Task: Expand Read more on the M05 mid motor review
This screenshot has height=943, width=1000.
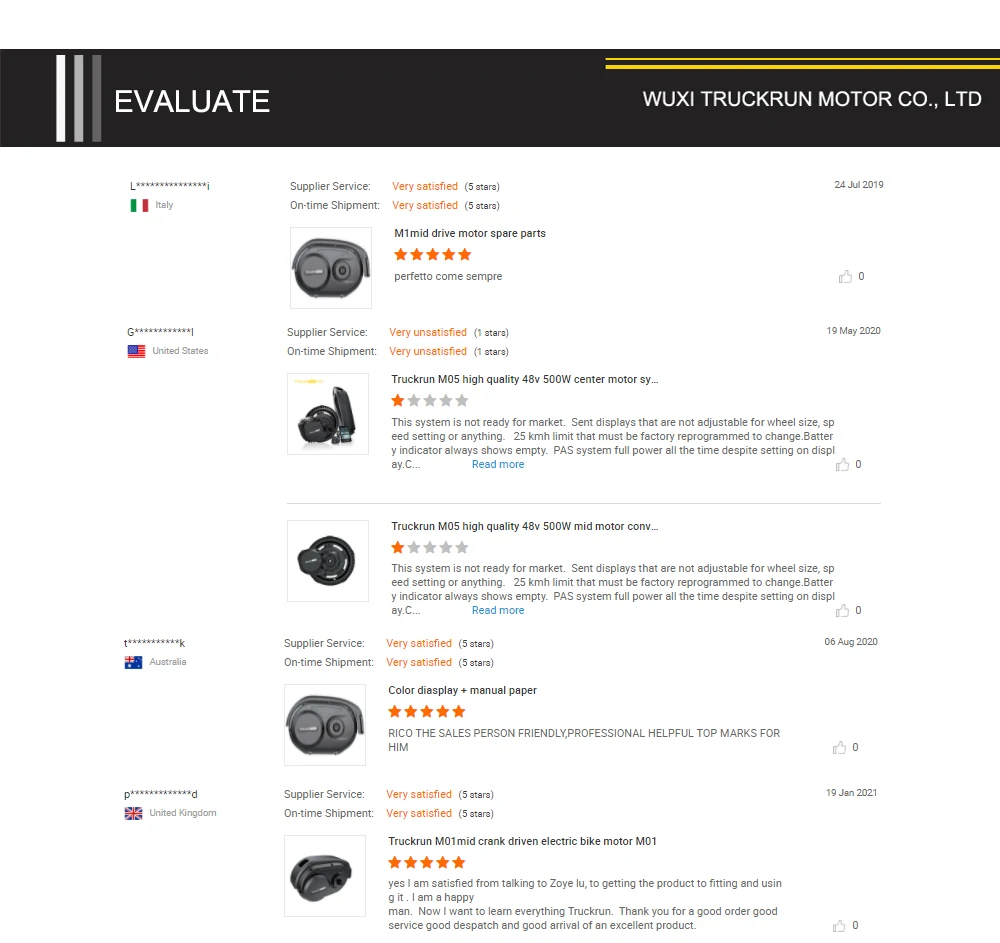Action: coord(498,610)
